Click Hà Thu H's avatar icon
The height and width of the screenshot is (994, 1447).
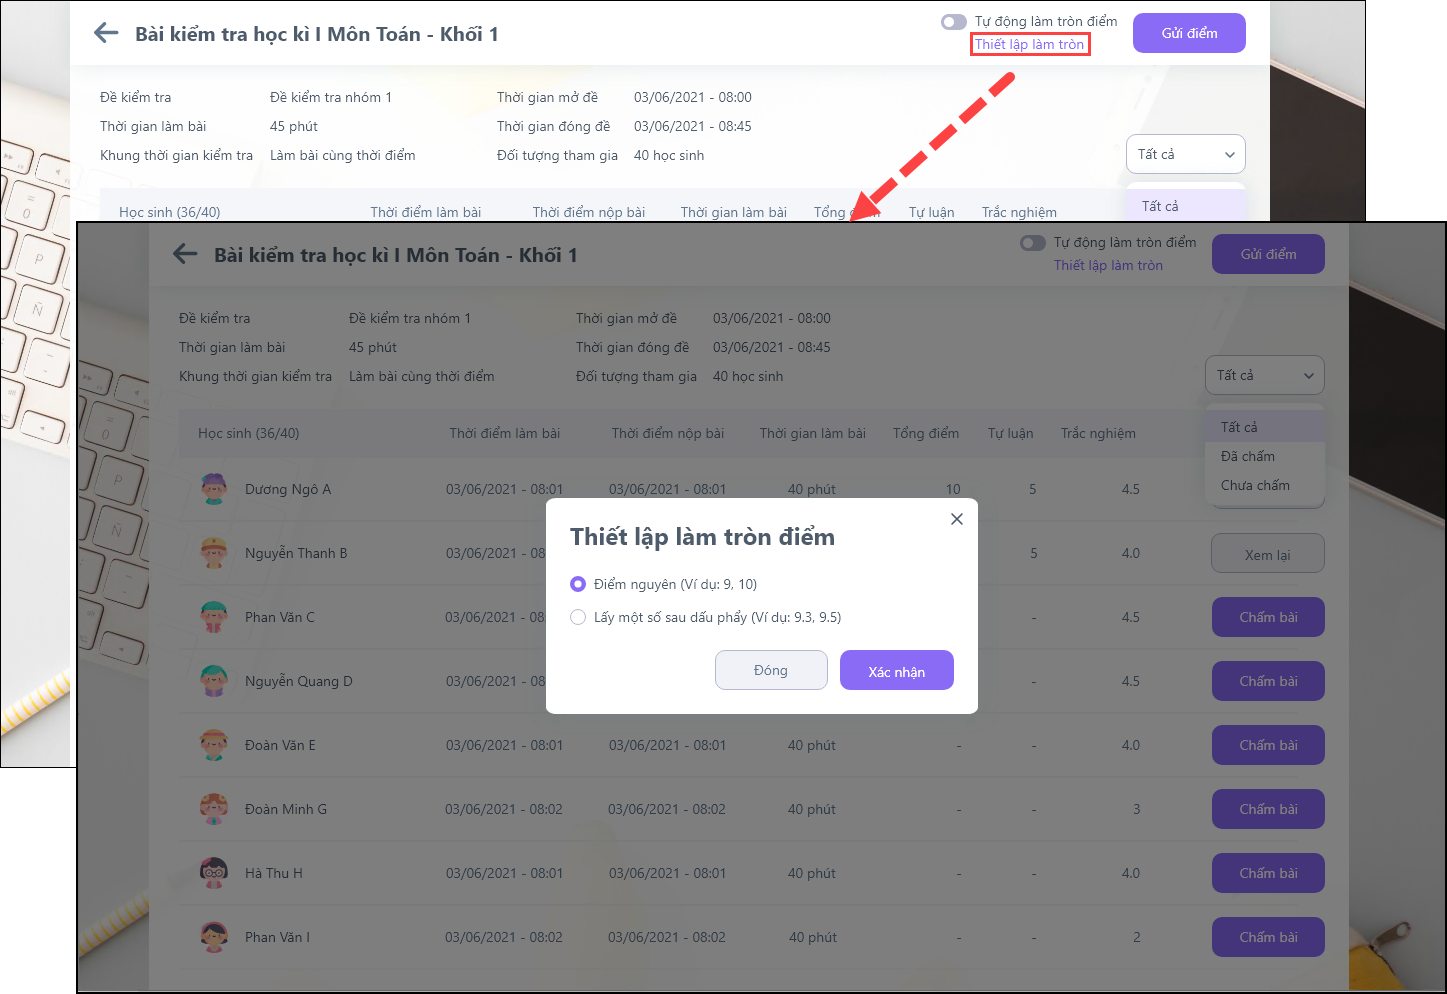pos(213,873)
